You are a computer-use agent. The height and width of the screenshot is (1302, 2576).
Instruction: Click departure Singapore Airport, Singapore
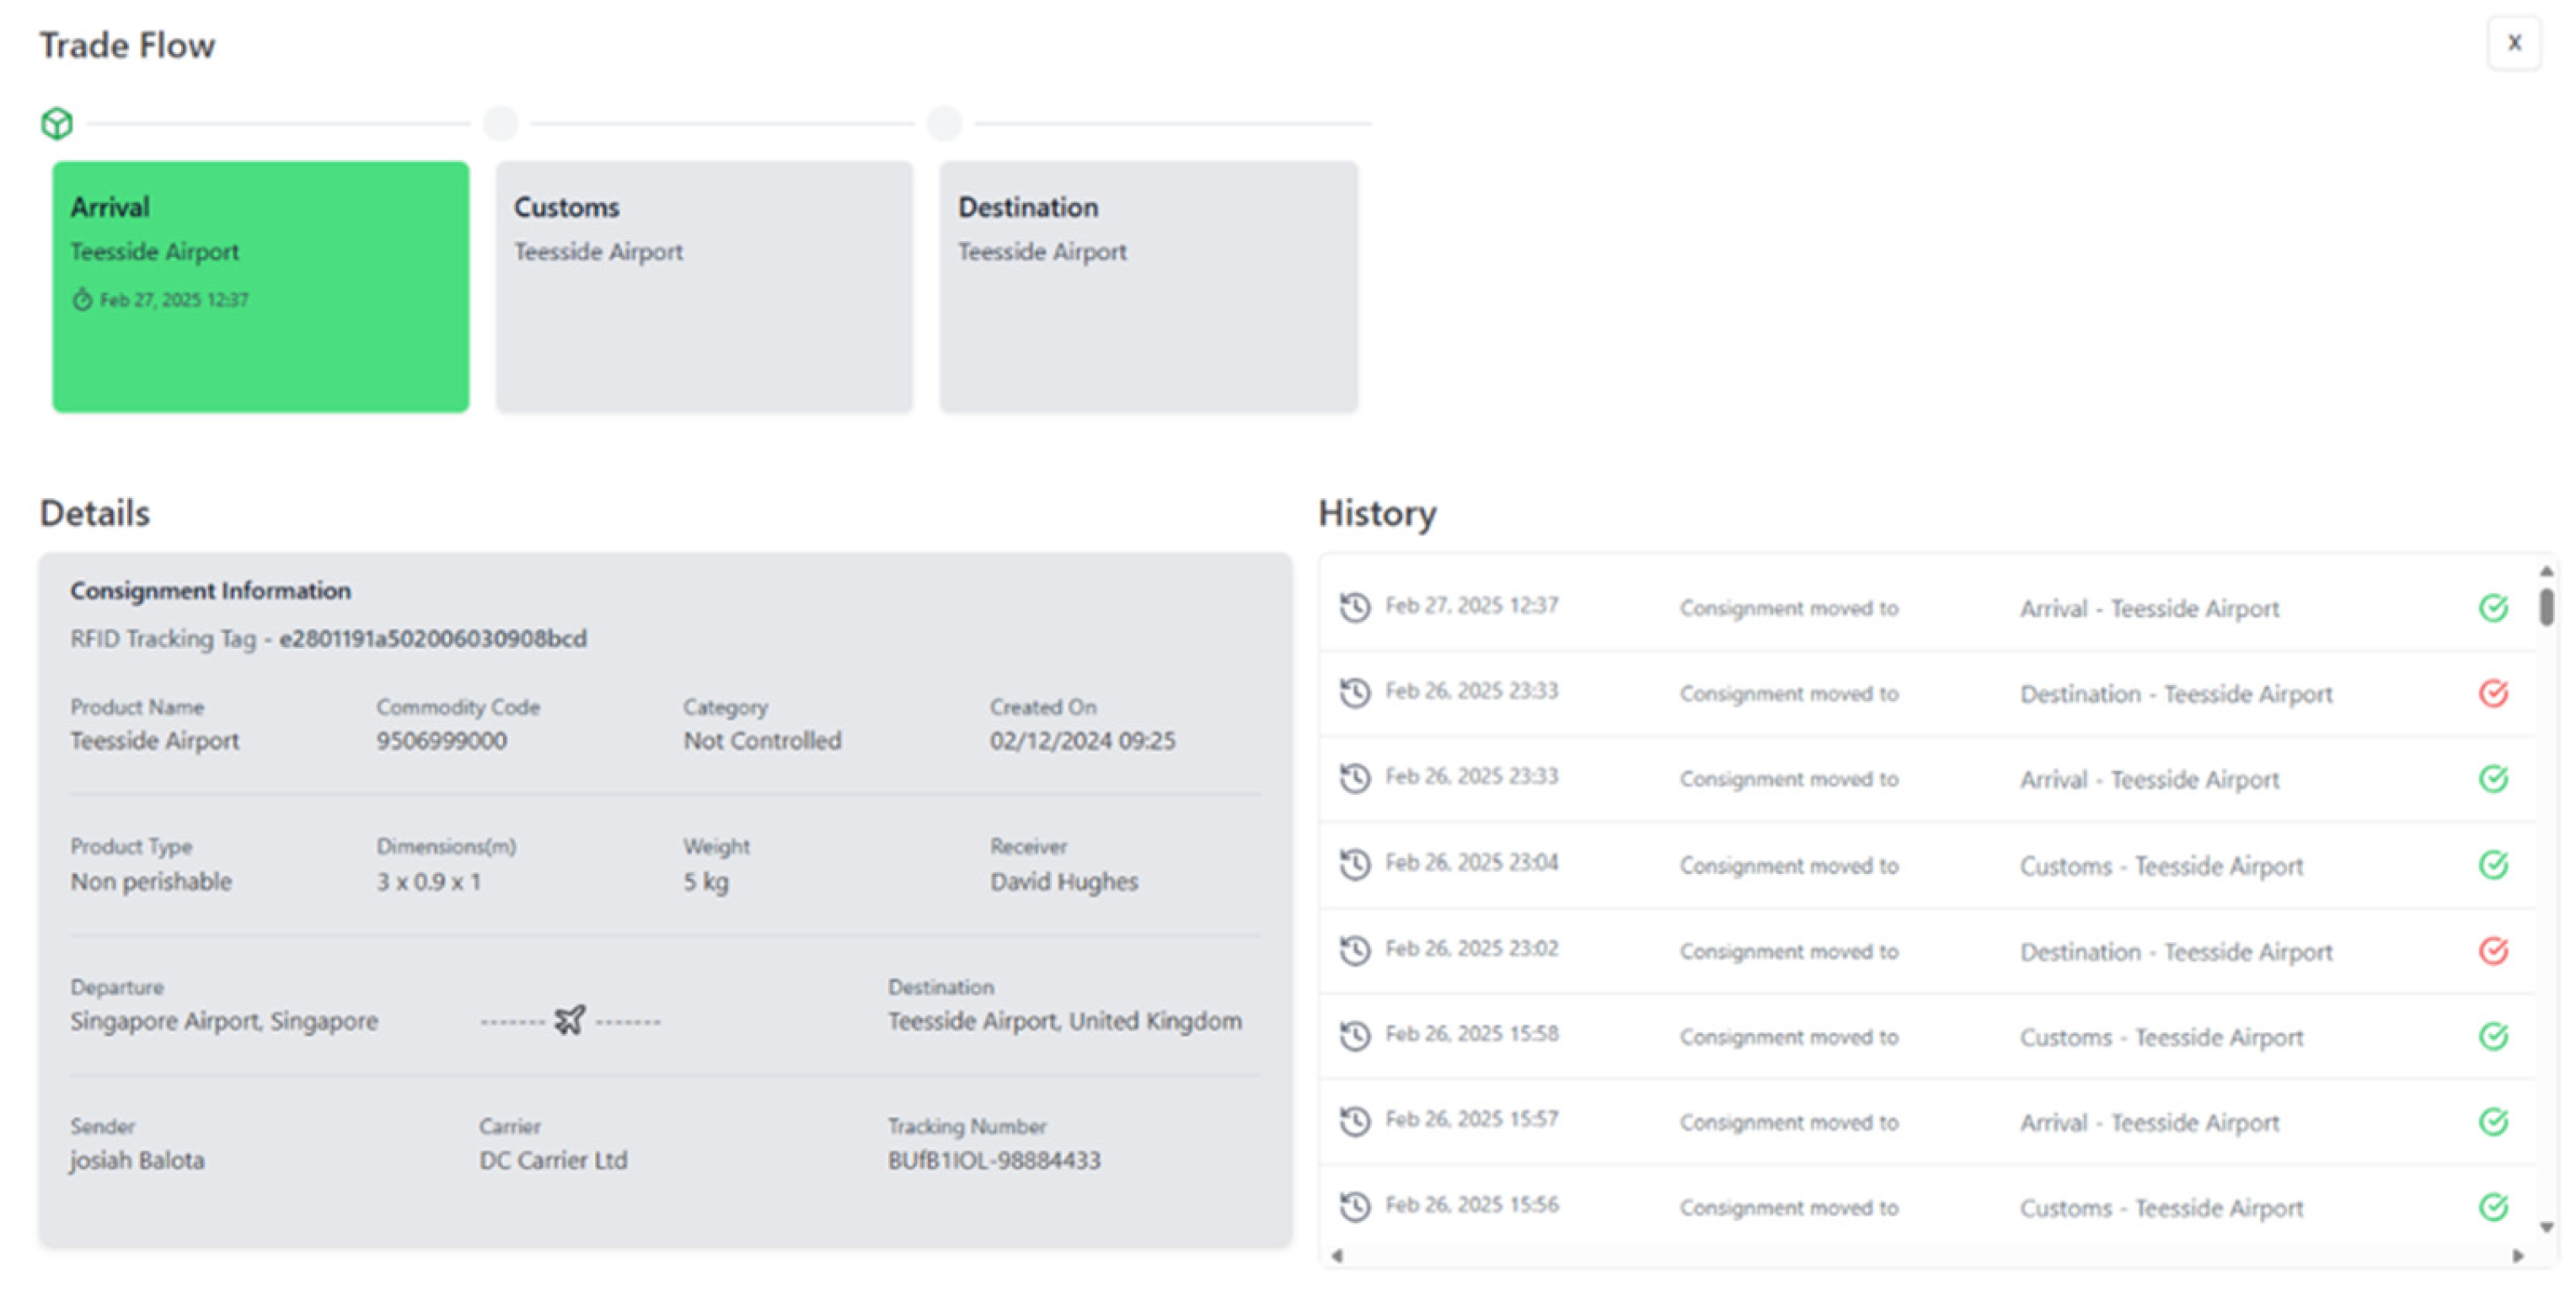click(224, 1021)
